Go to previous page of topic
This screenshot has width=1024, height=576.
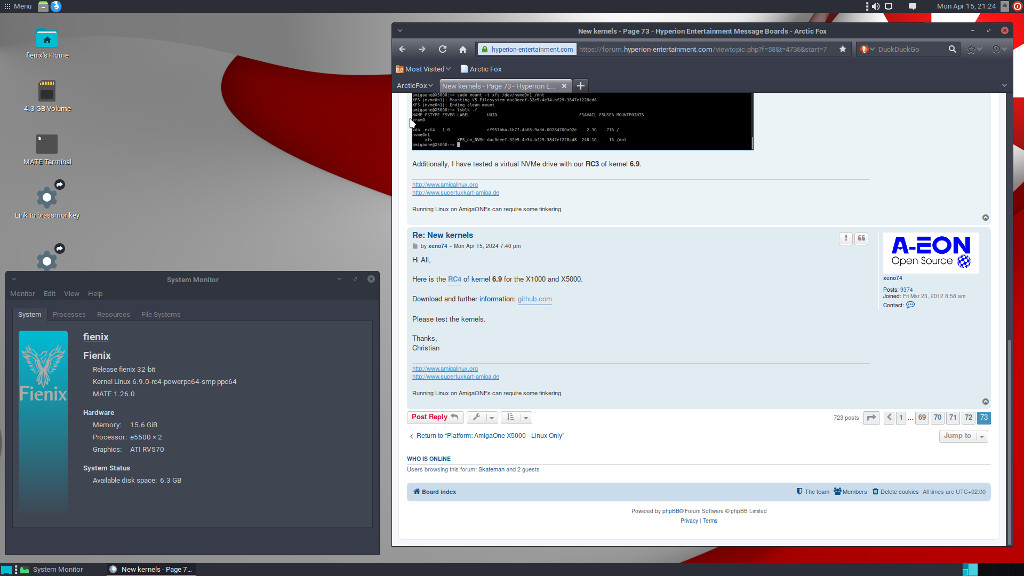click(x=889, y=417)
